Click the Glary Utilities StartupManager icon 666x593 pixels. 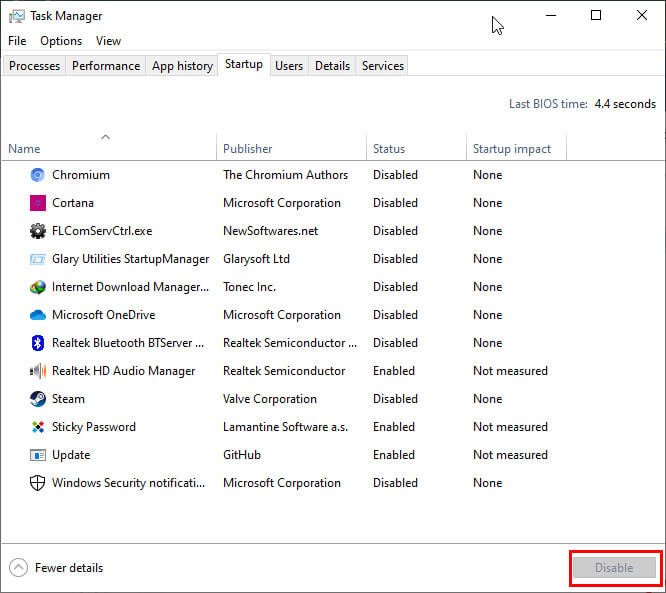[x=37, y=259]
